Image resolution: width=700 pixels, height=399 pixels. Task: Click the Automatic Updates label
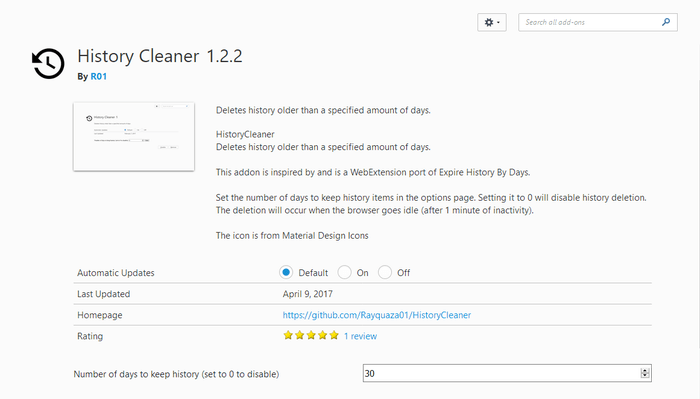[x=116, y=273]
